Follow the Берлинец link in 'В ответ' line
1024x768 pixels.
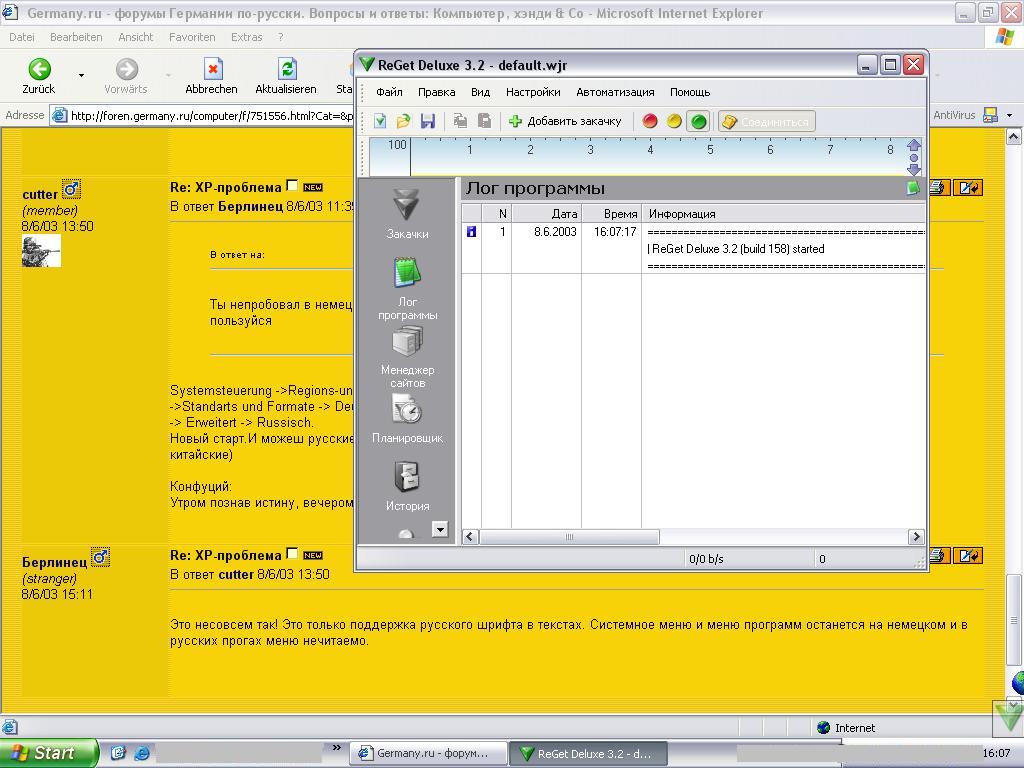(250, 206)
